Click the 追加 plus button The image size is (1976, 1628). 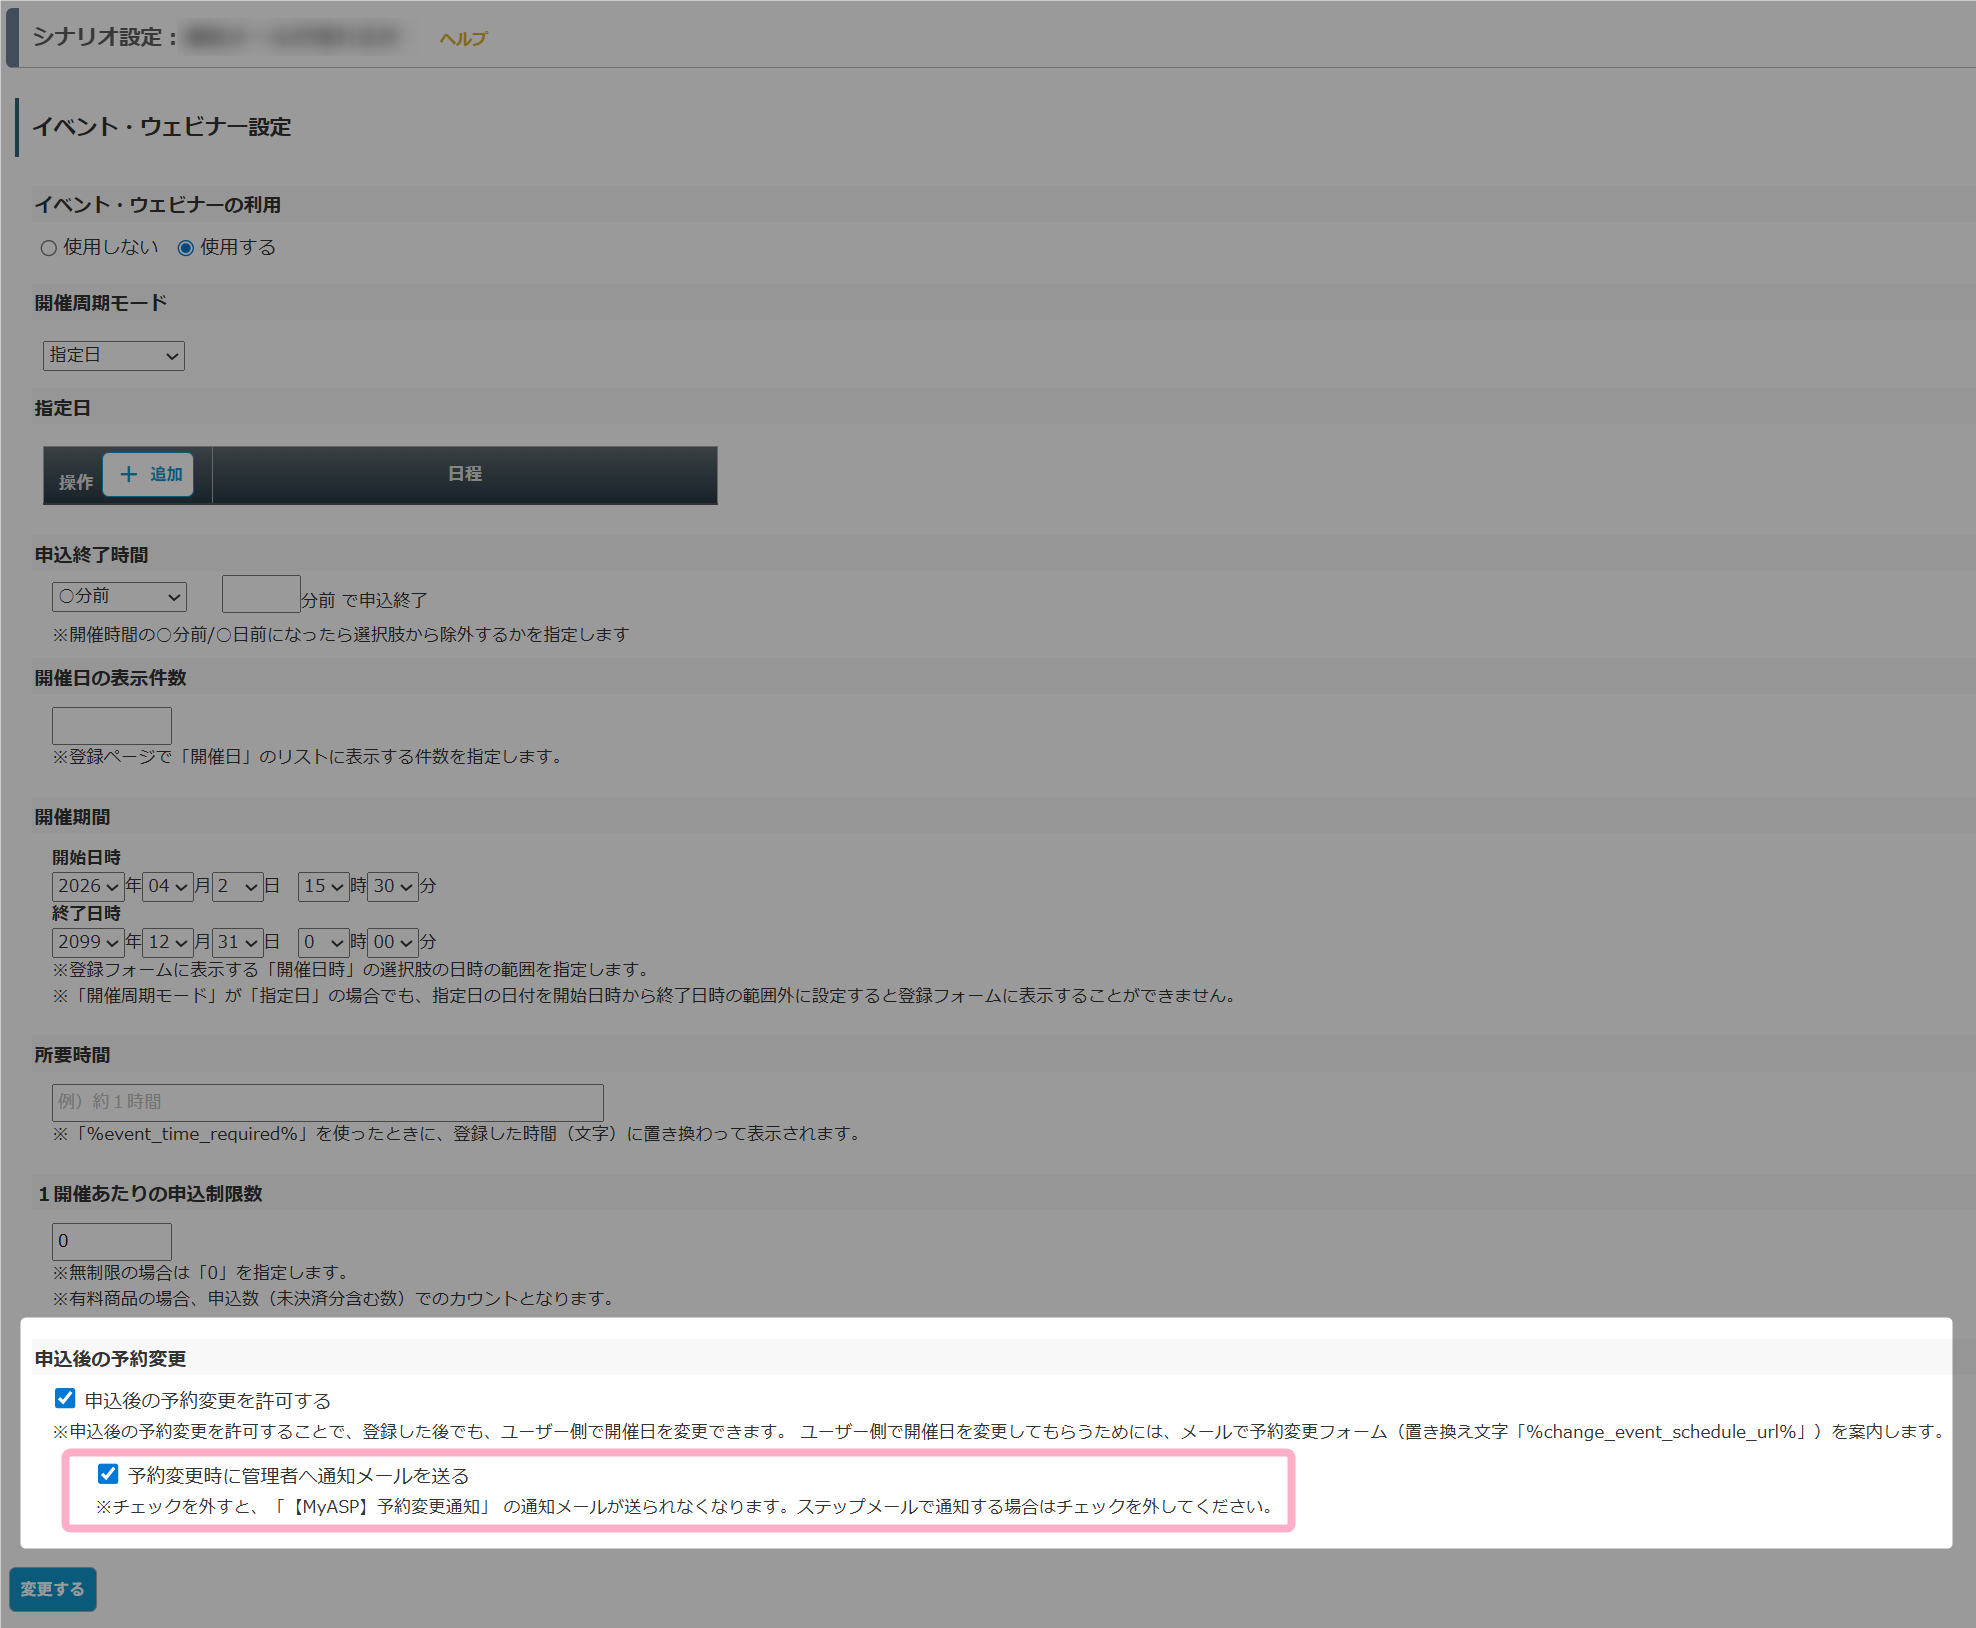tap(150, 474)
